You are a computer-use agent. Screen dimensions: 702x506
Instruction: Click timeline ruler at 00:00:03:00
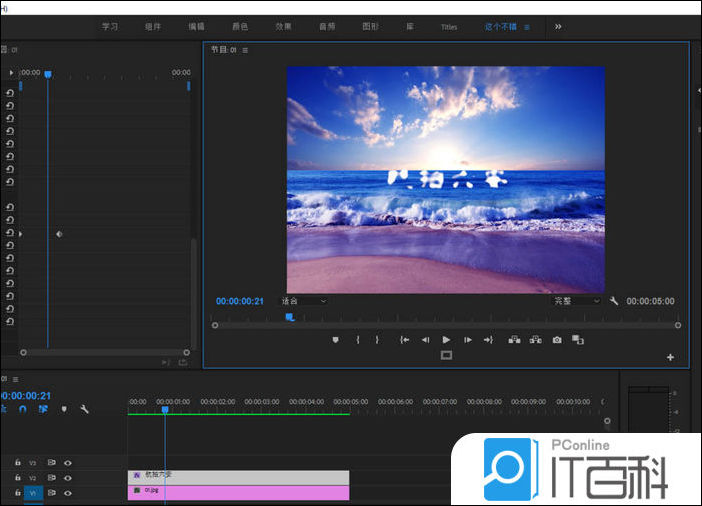pos(261,402)
